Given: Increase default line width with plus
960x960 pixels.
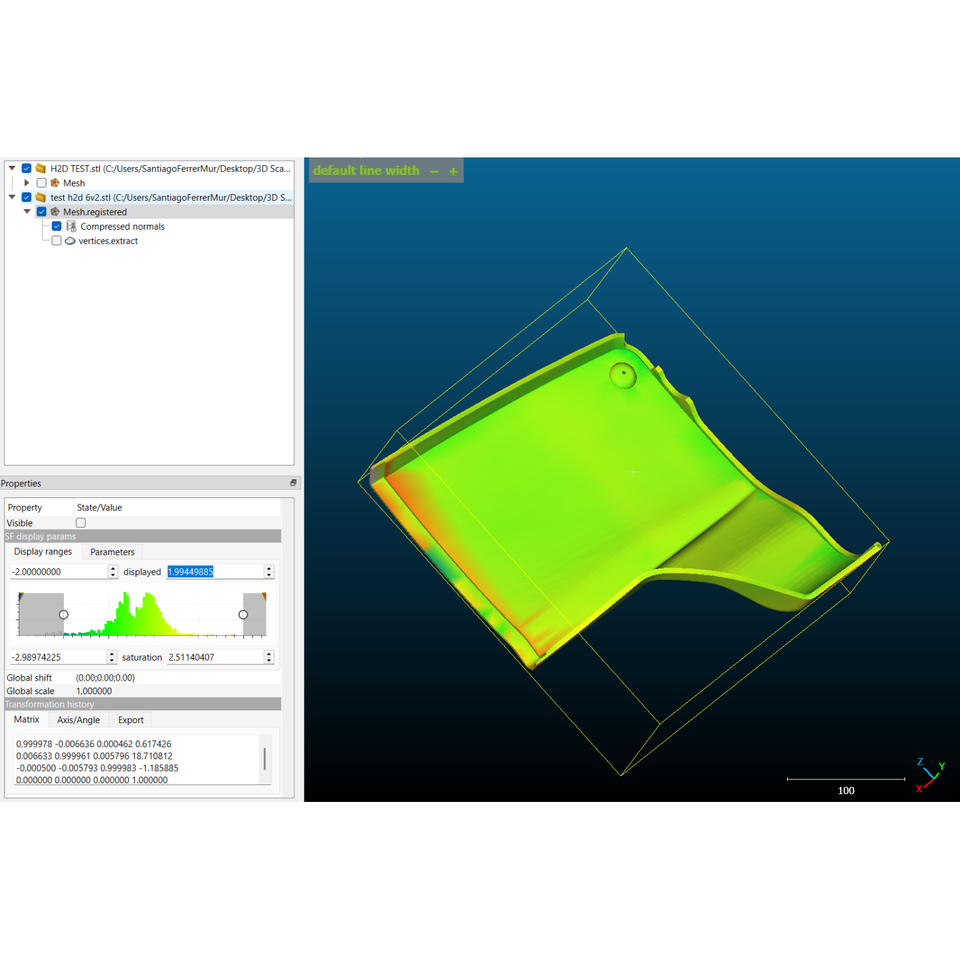Looking at the screenshot, I should [x=454, y=171].
